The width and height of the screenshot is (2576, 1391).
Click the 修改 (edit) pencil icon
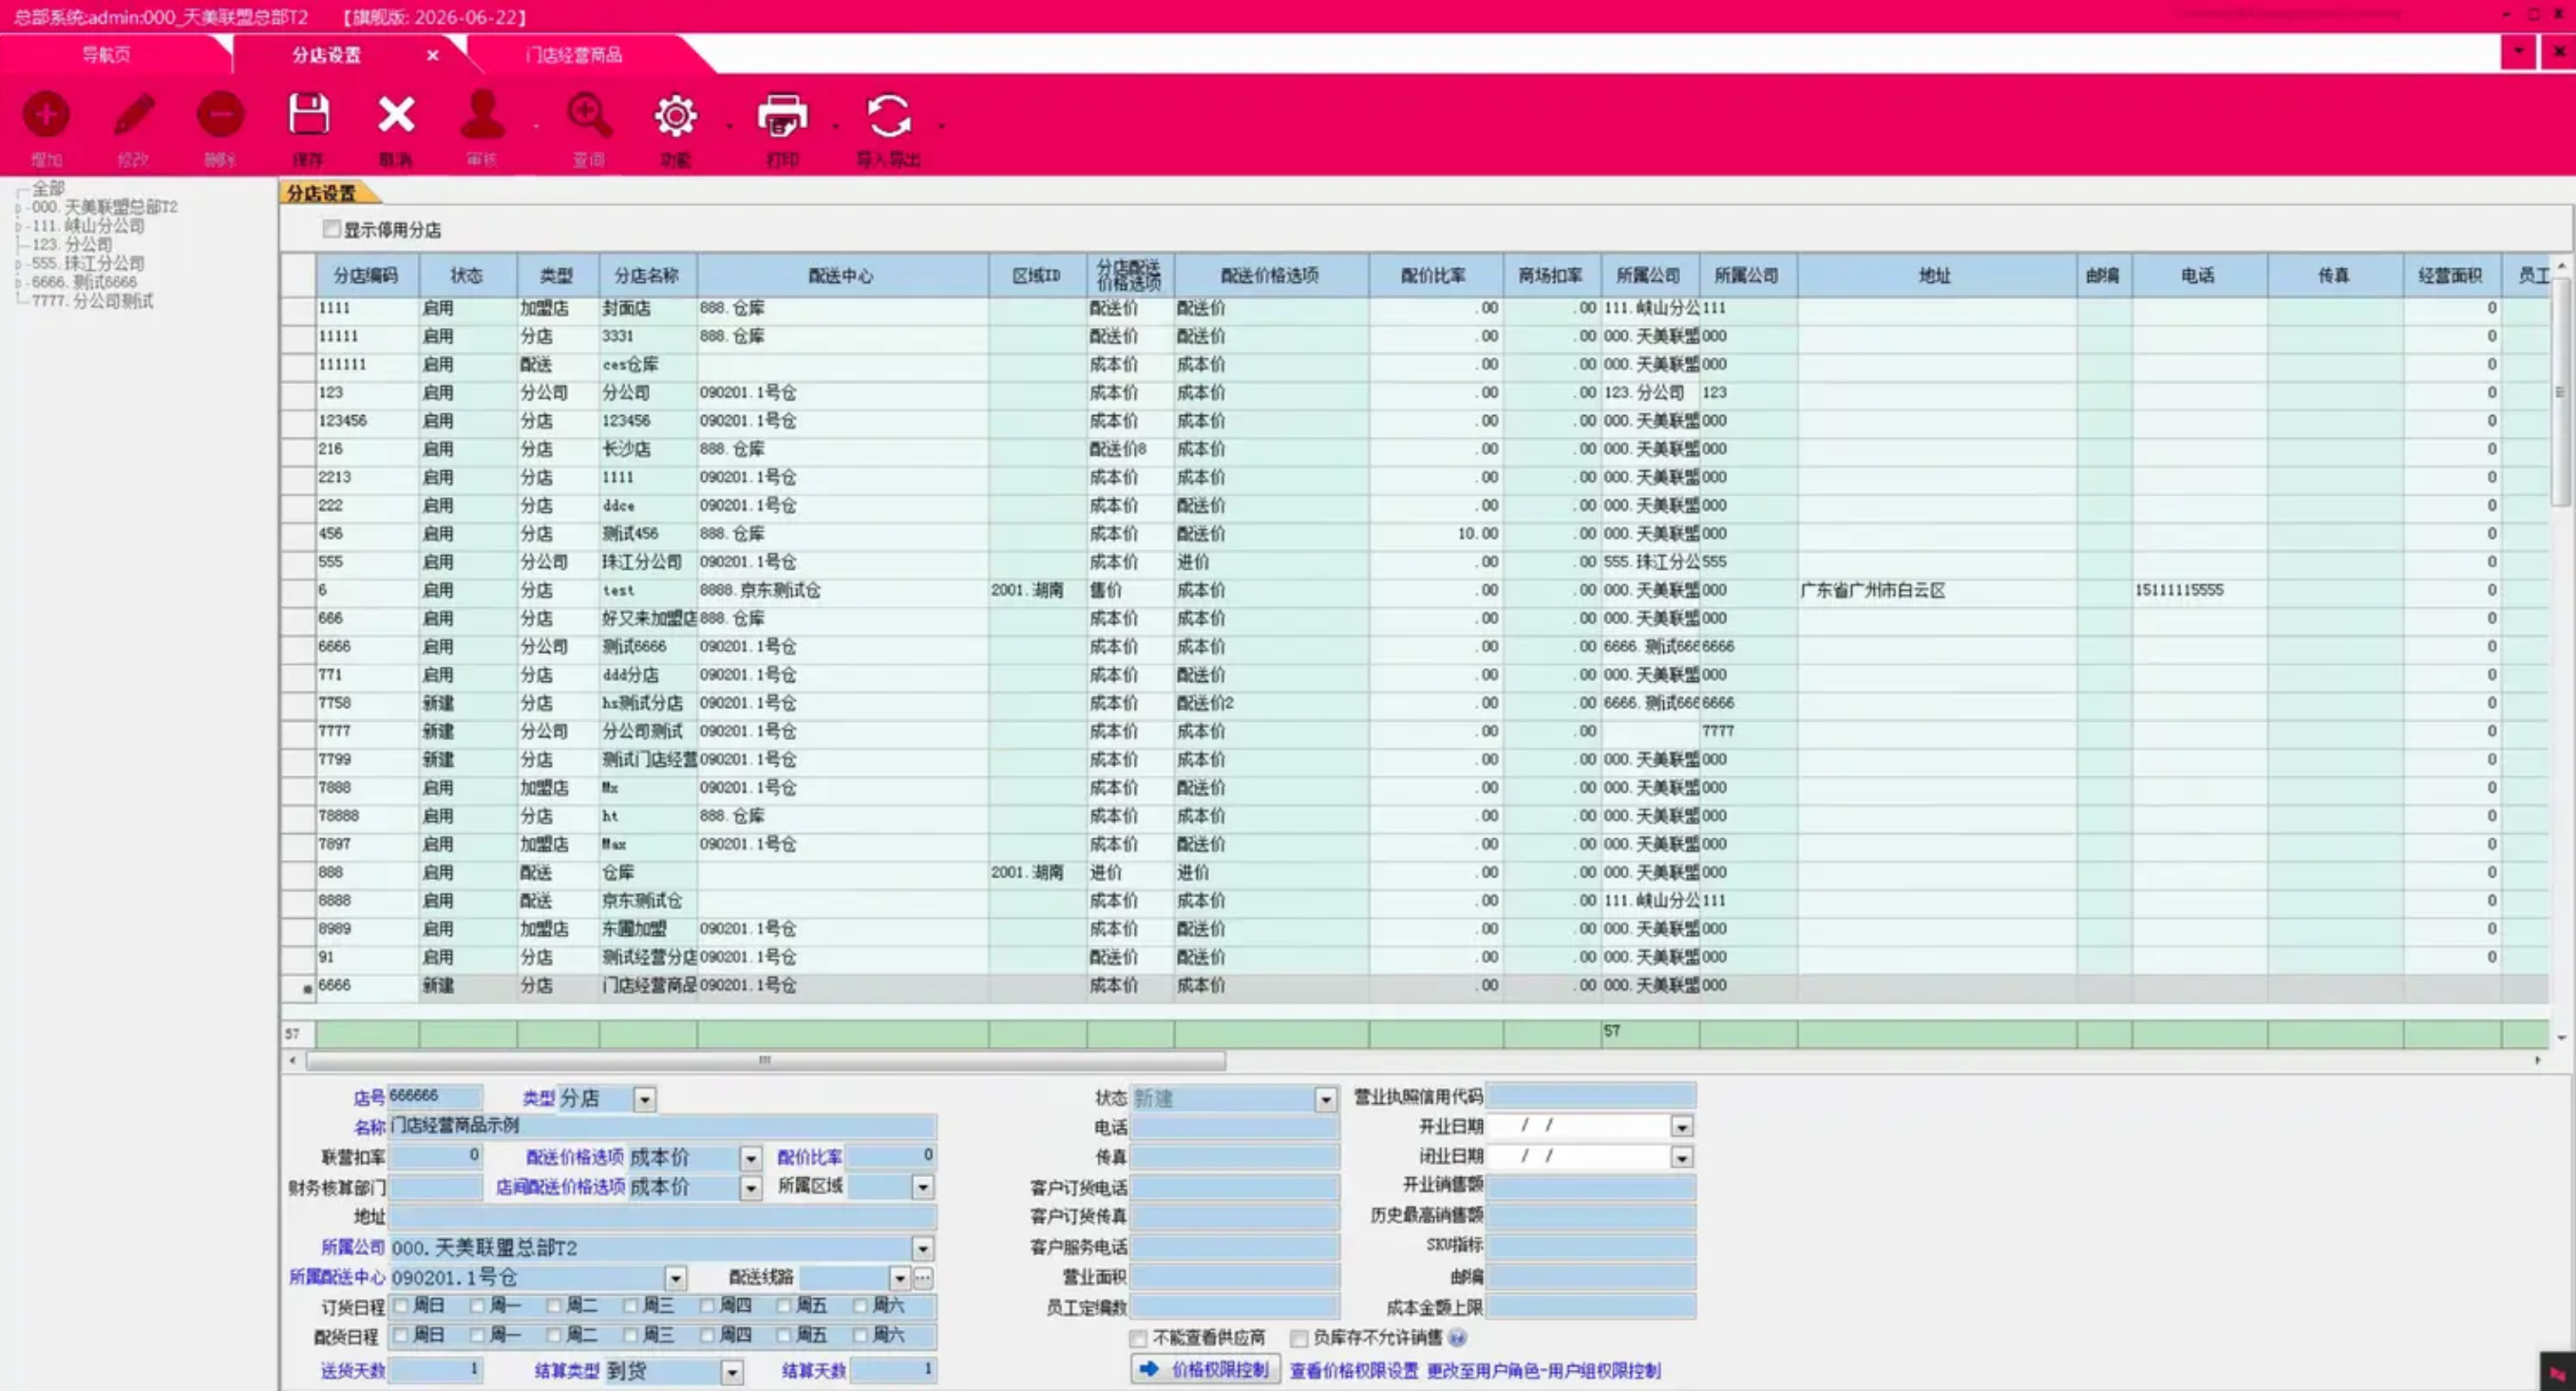click(133, 114)
